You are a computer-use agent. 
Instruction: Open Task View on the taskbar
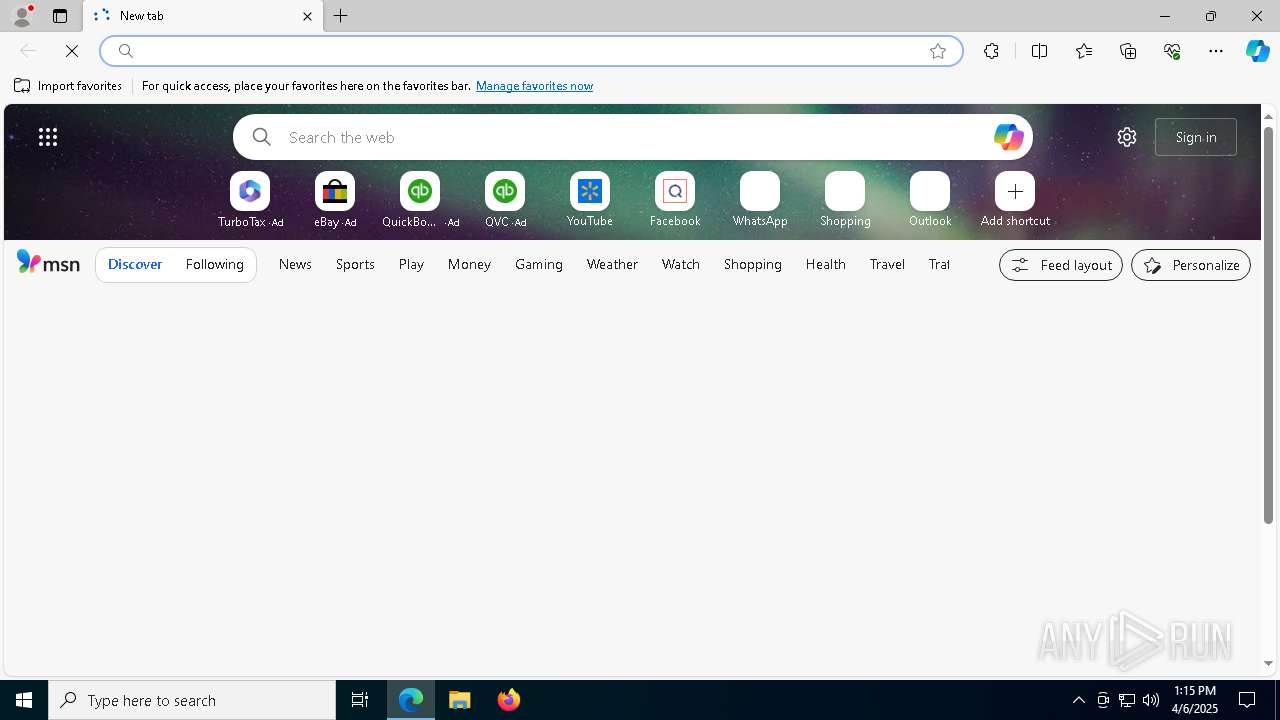pos(360,700)
